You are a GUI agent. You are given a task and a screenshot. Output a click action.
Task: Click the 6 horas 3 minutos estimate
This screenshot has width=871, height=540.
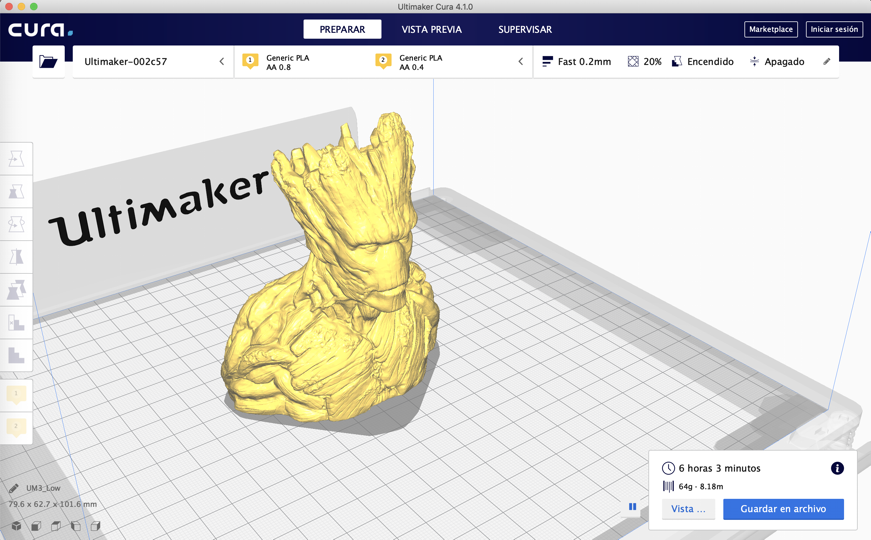point(719,468)
